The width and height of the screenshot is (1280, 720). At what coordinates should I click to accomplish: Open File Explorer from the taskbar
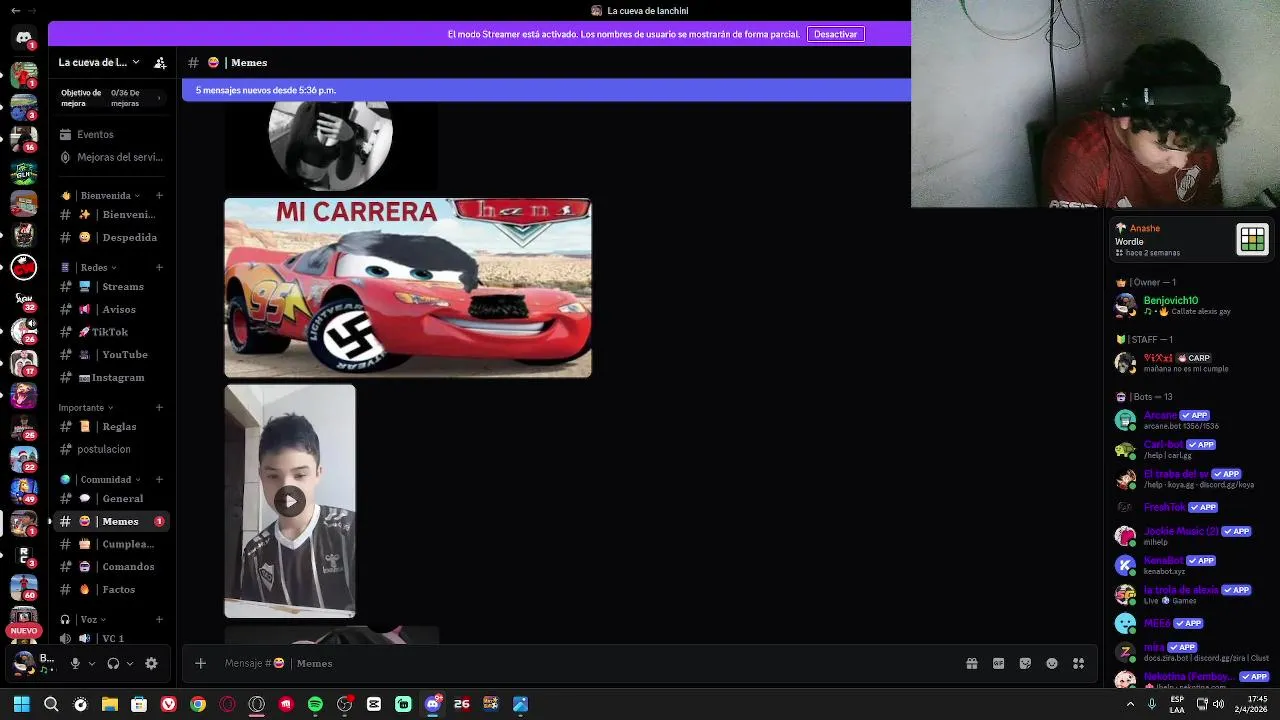coord(110,704)
